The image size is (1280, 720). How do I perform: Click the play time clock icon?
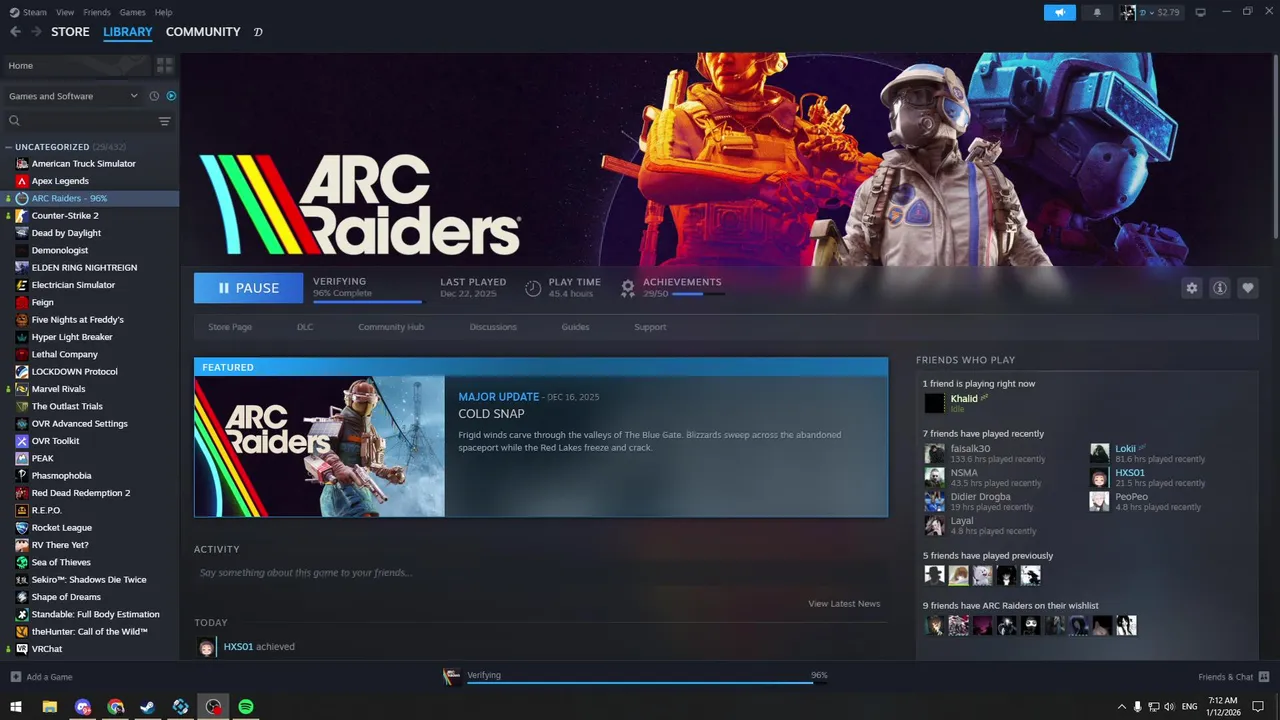(x=533, y=288)
